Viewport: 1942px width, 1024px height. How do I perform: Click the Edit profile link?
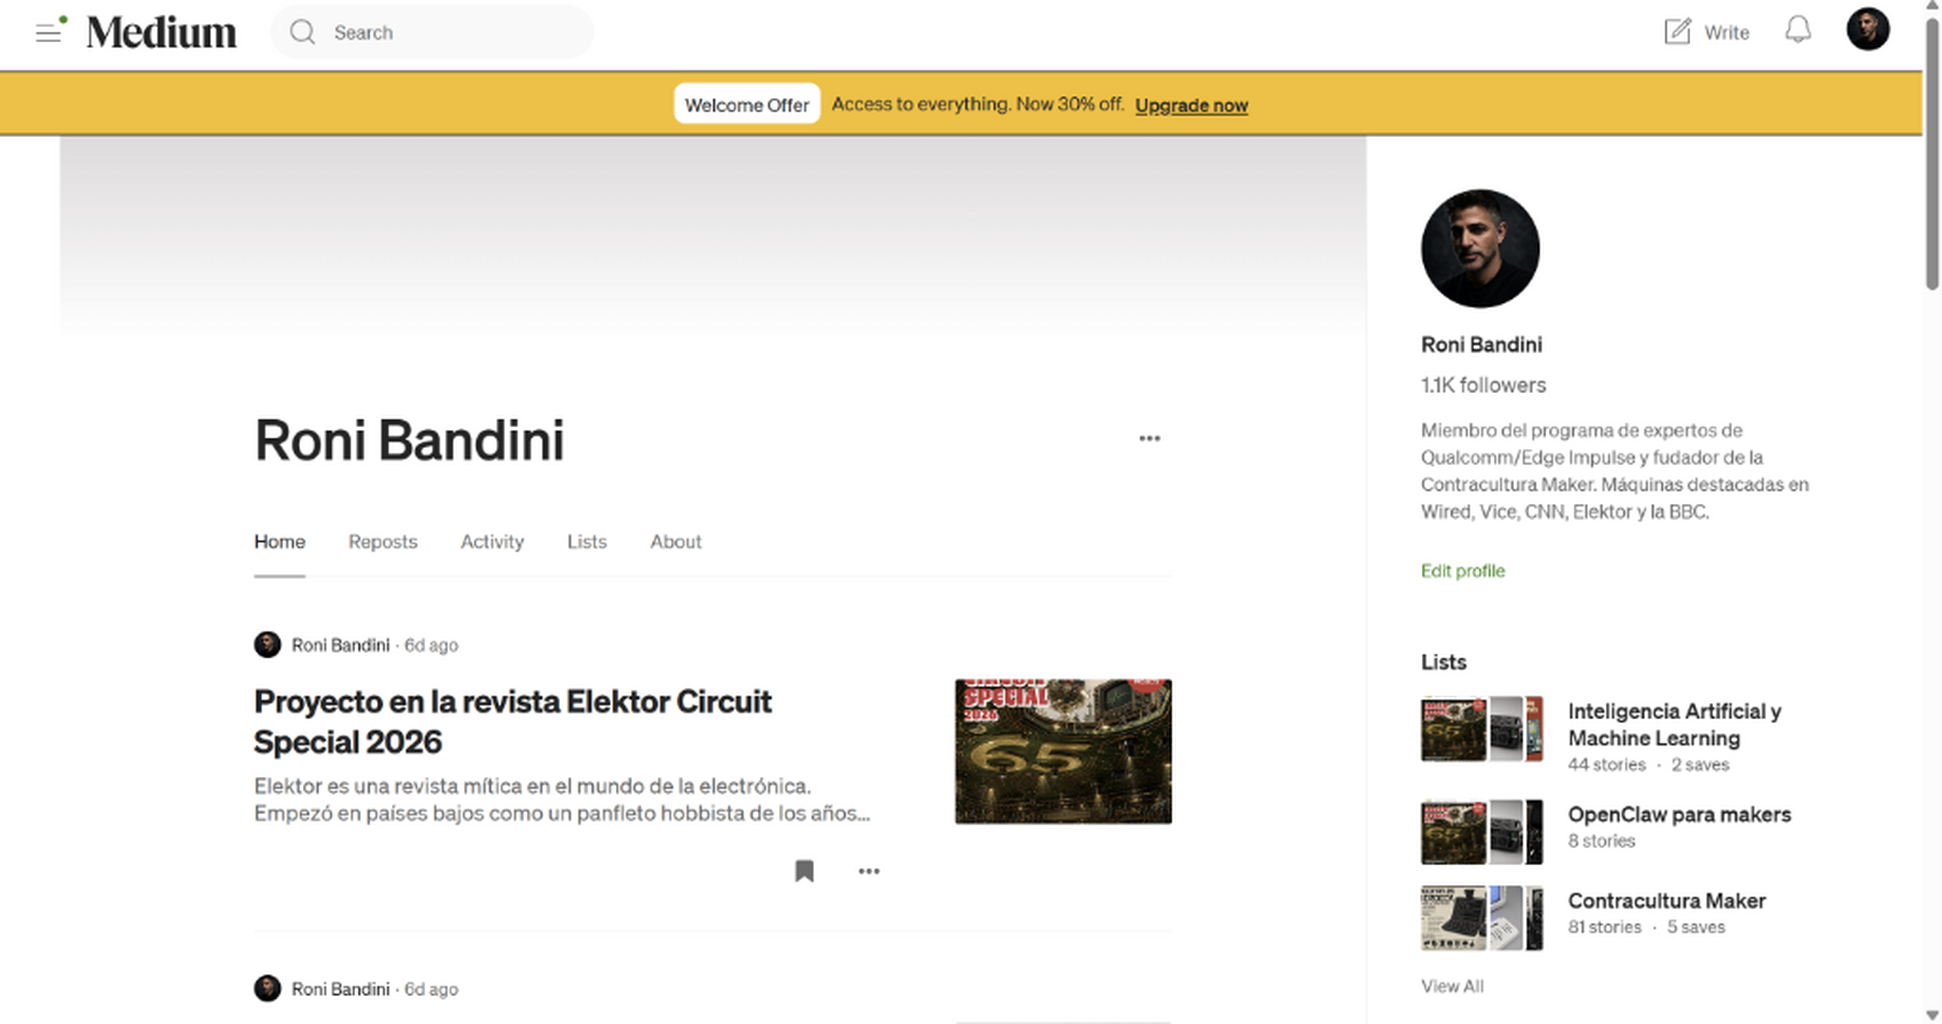click(1462, 571)
